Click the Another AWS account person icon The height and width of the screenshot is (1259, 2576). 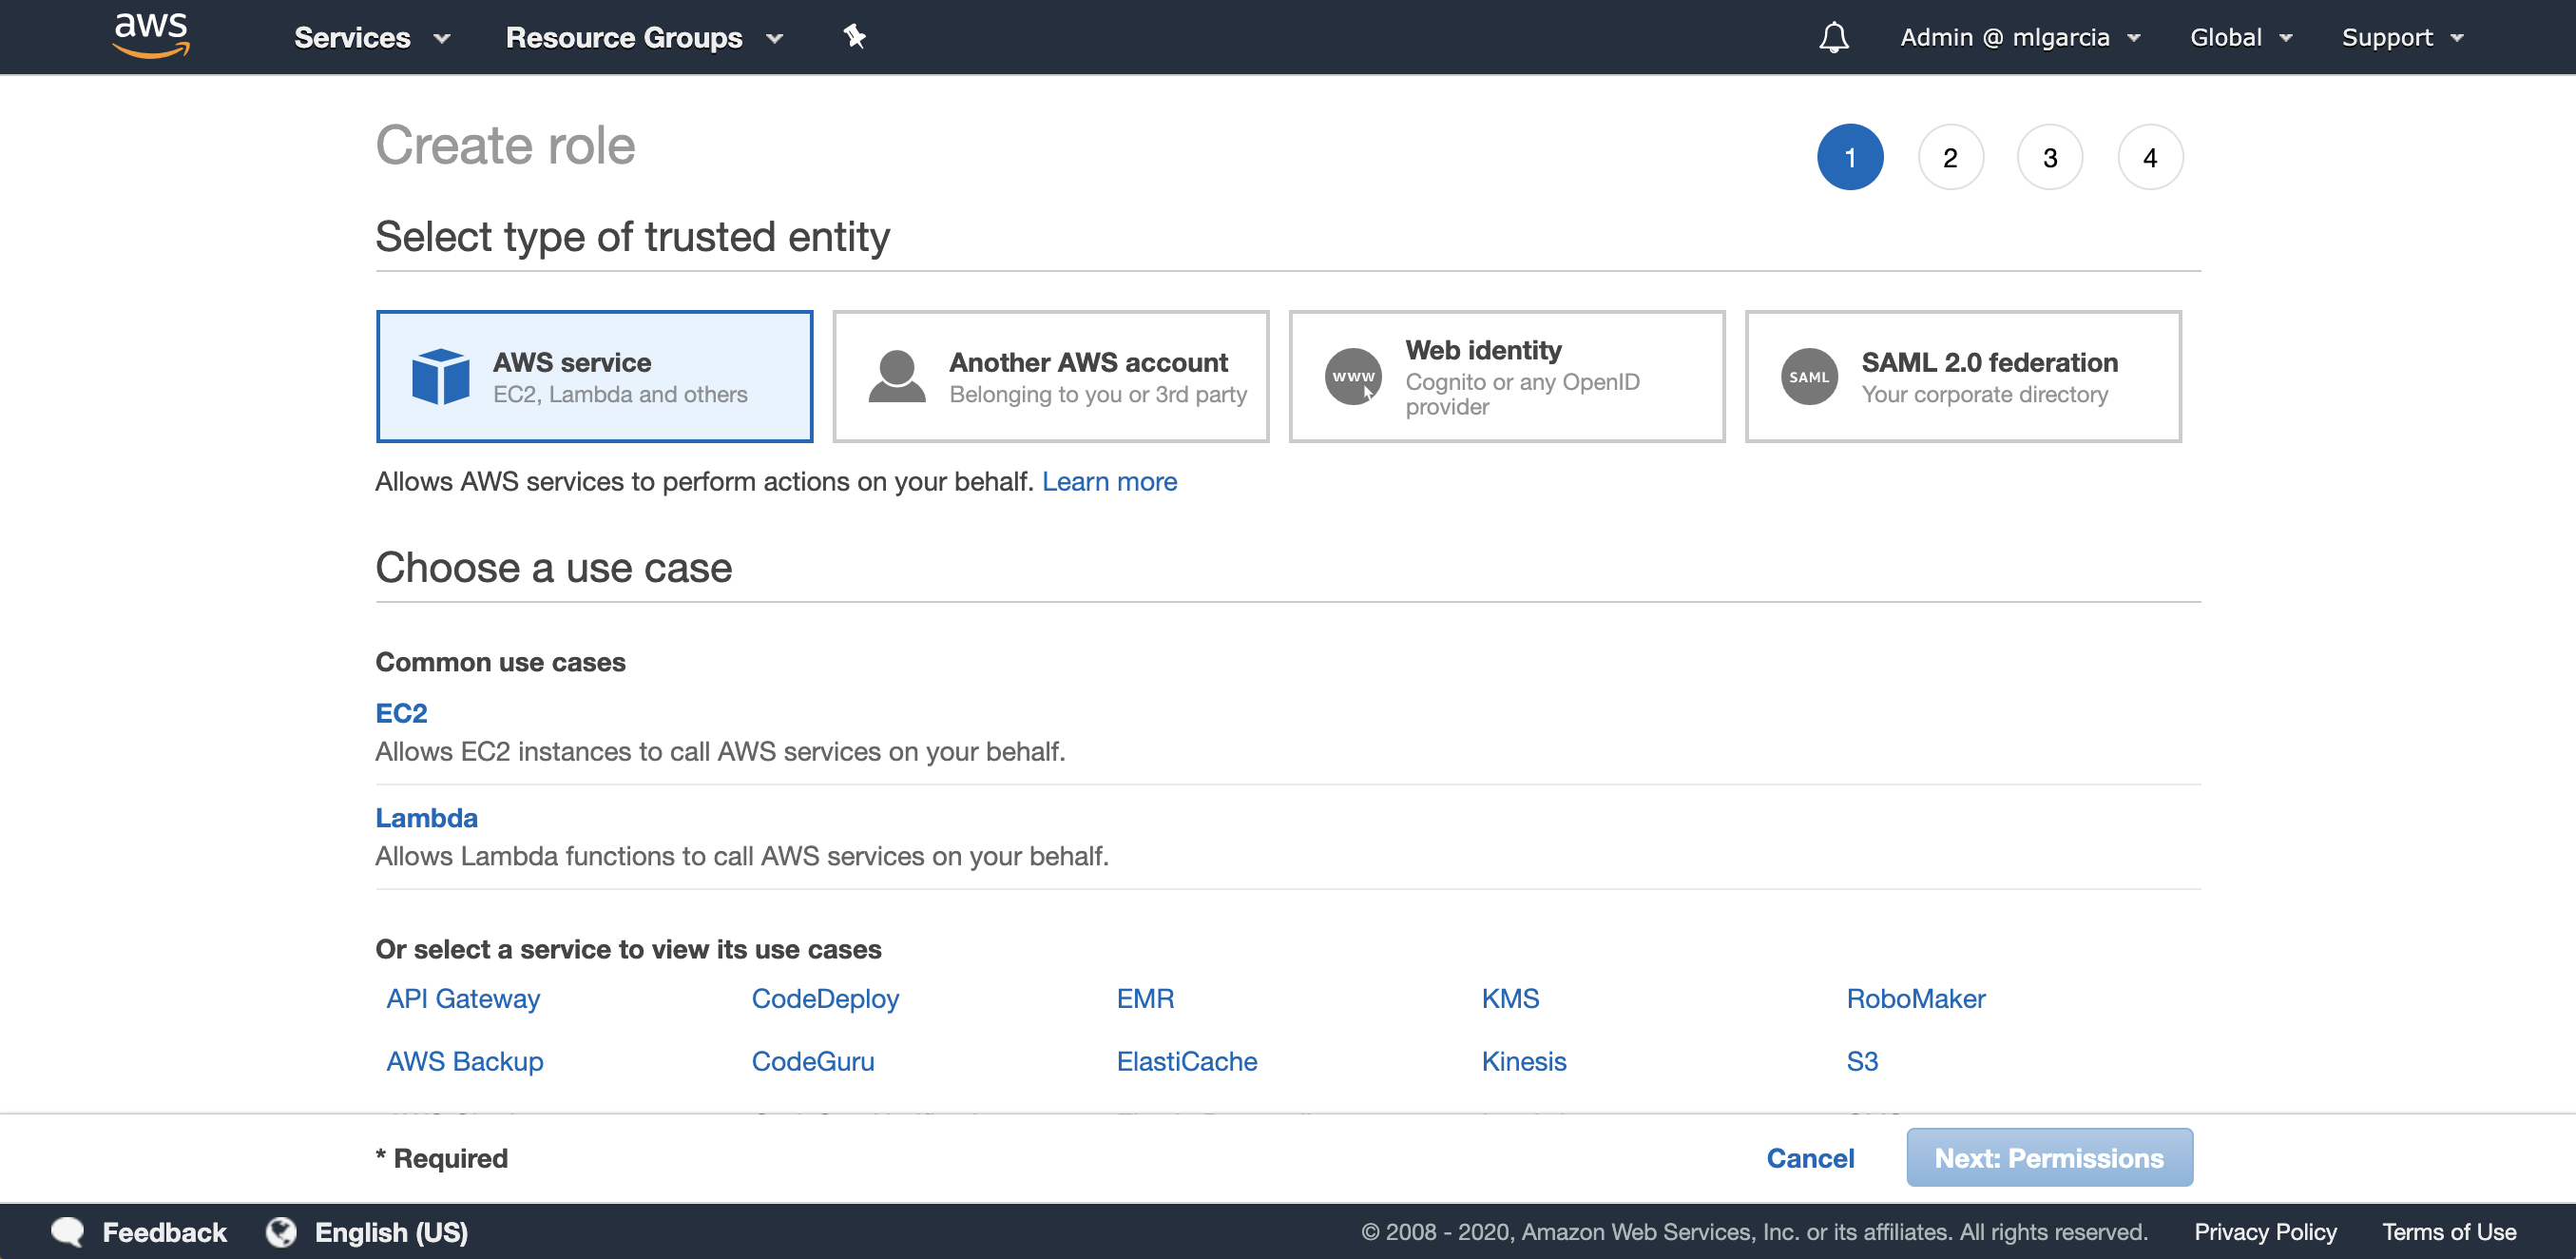(x=896, y=377)
